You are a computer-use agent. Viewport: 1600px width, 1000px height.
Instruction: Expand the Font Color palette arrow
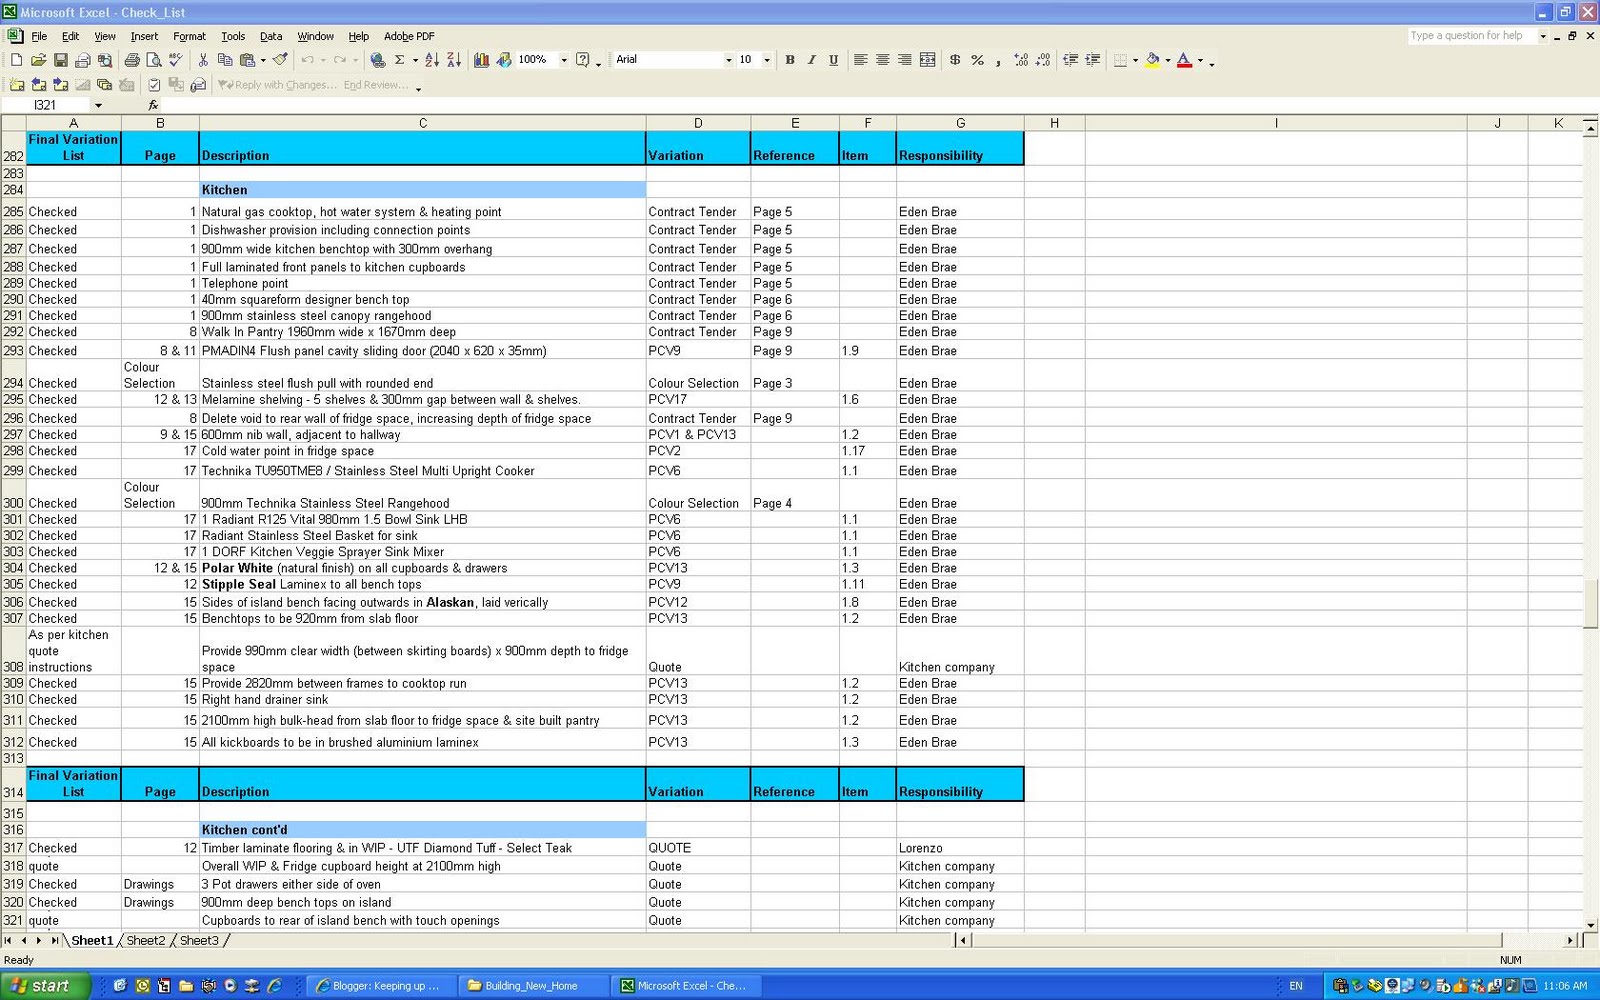tap(1200, 60)
